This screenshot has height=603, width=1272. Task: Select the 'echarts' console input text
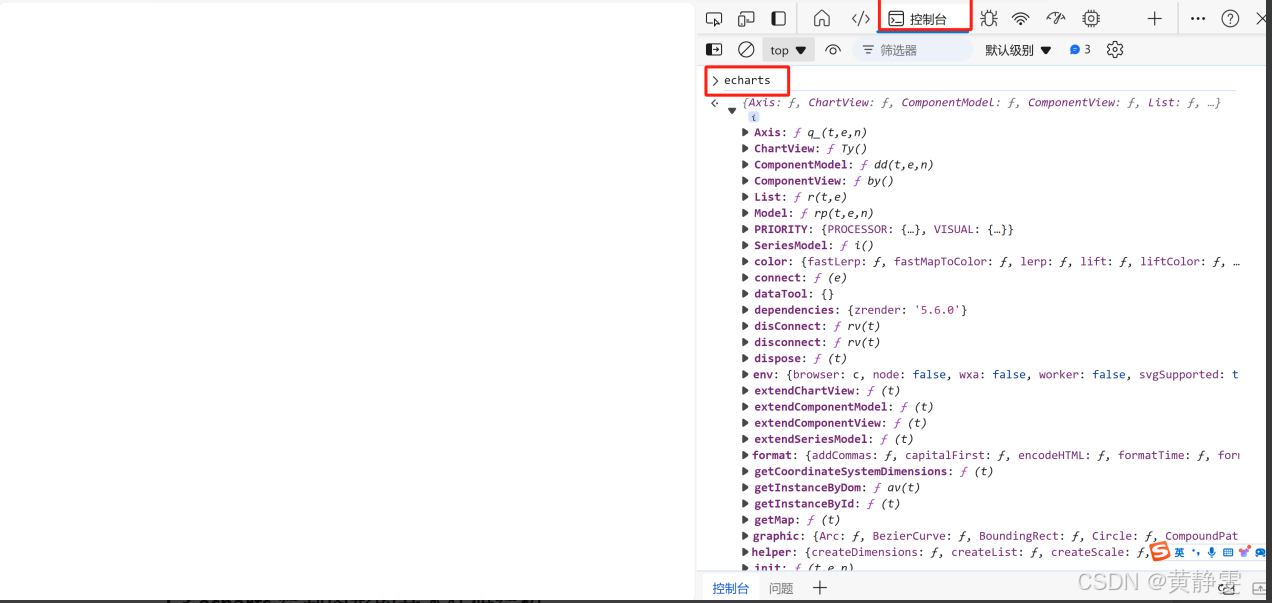[x=747, y=80]
